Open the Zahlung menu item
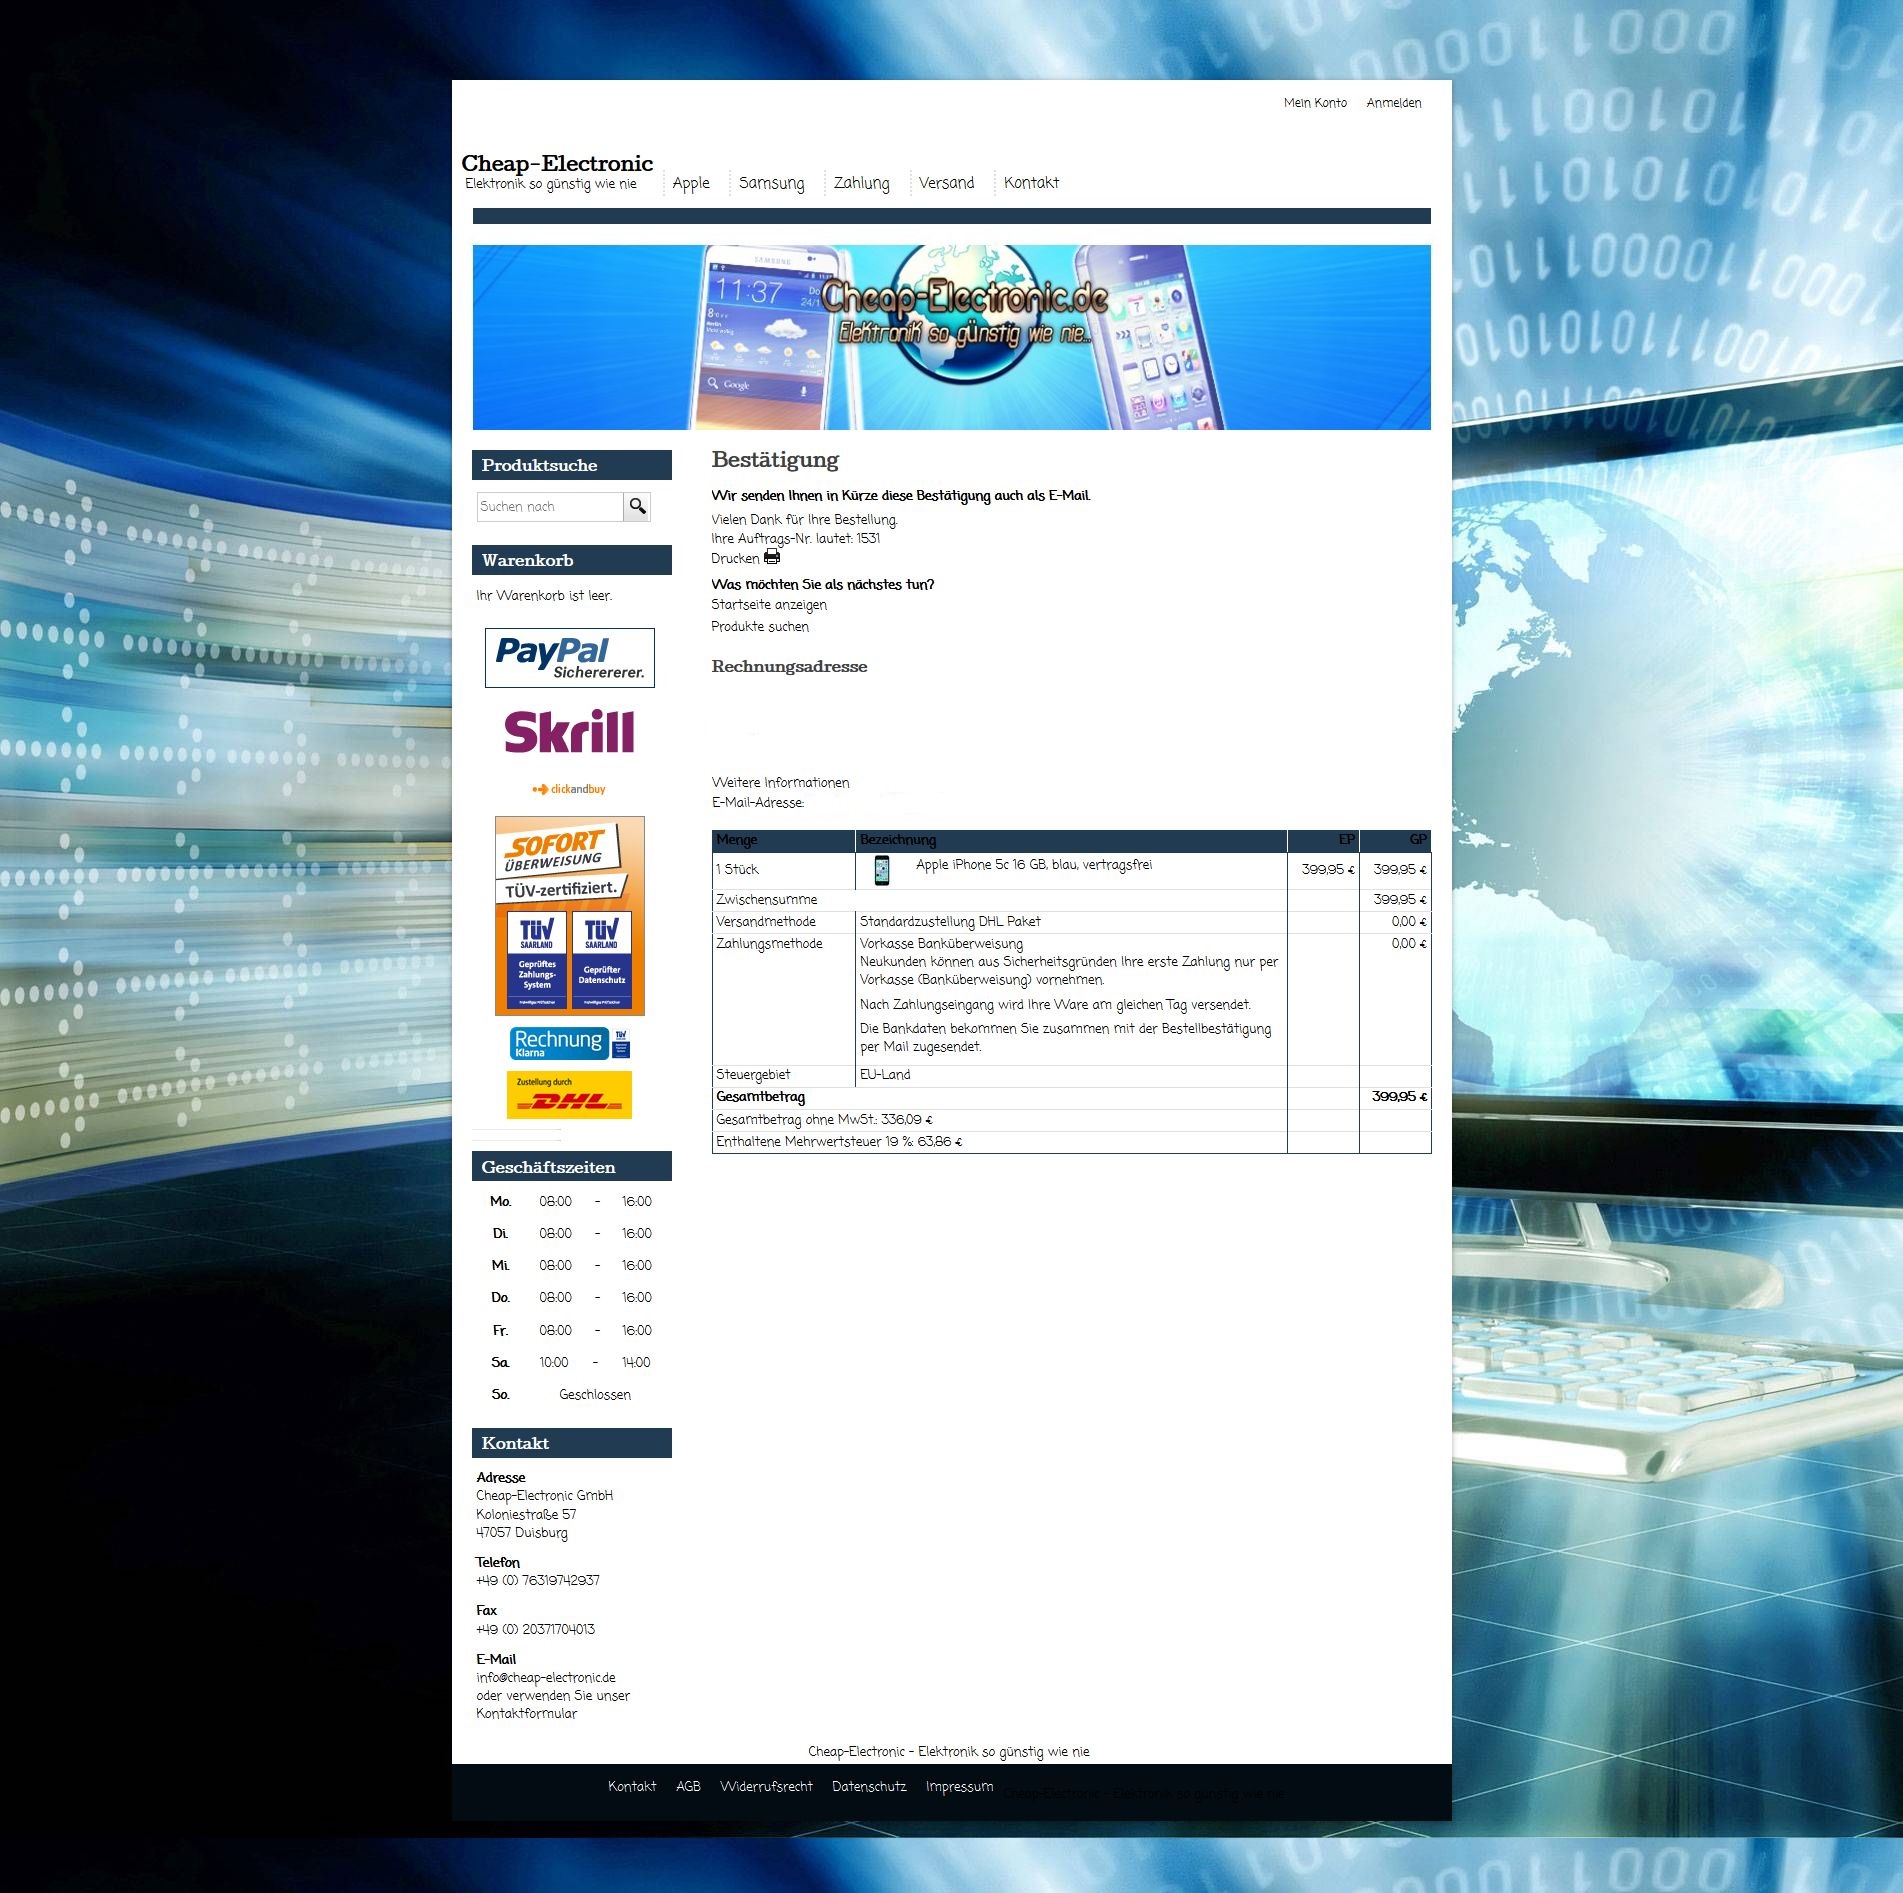The height and width of the screenshot is (1893, 1903). tap(861, 183)
